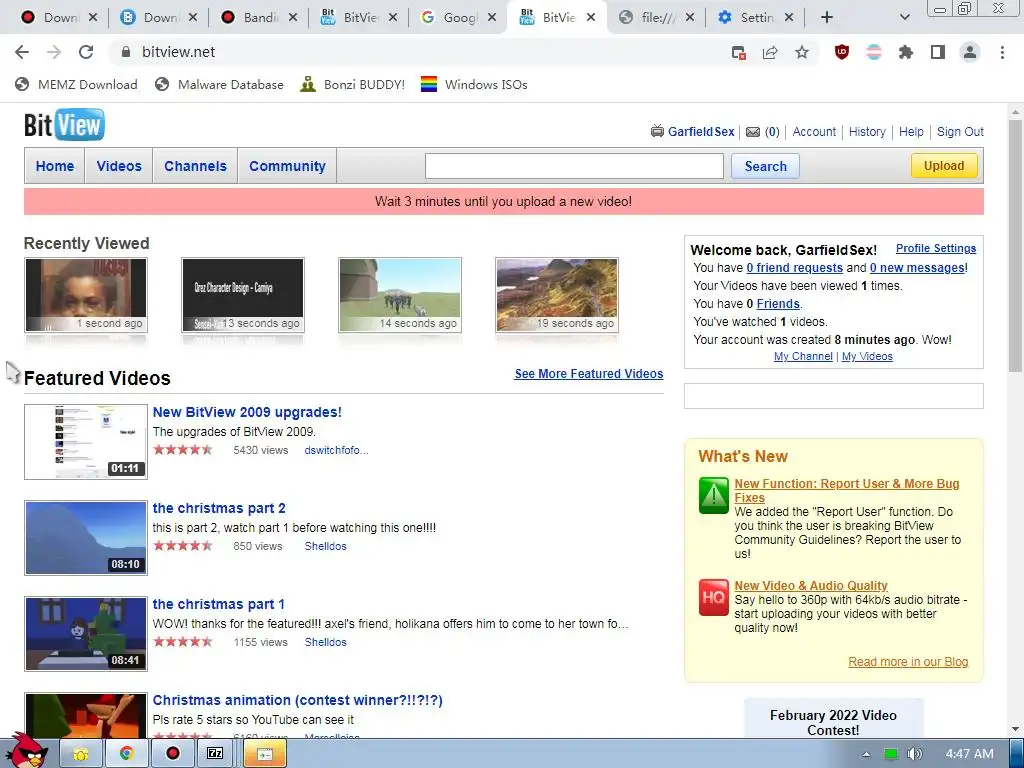Open Chrome from the taskbar

point(126,754)
